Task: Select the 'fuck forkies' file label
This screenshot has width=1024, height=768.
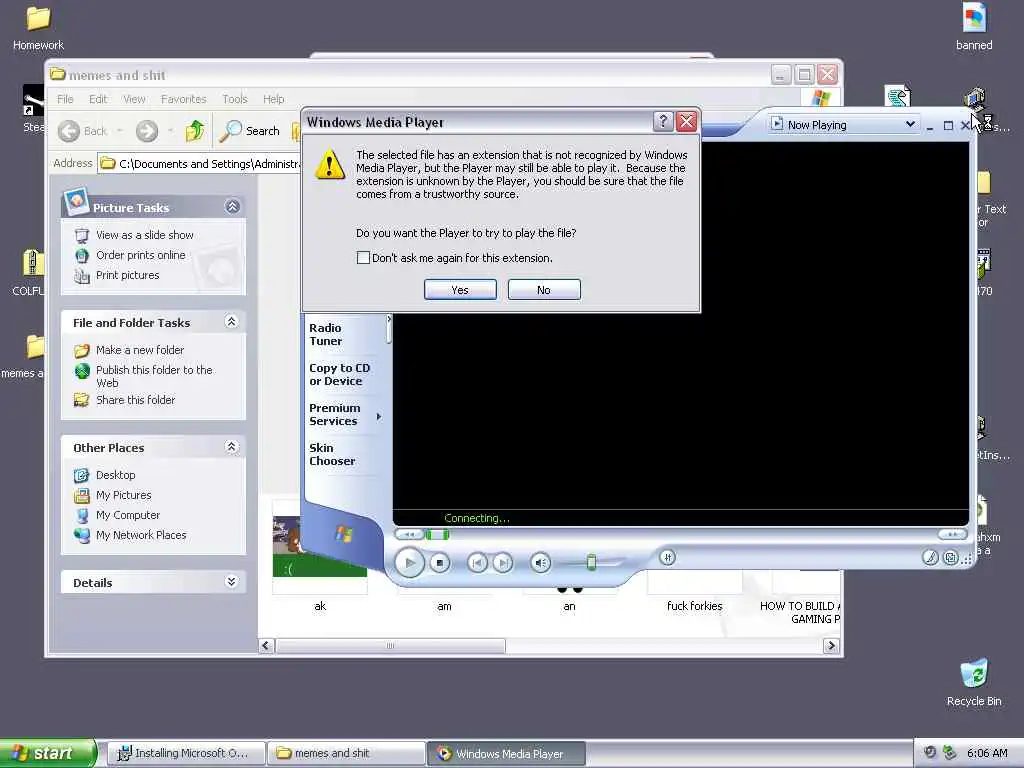Action: [x=694, y=606]
